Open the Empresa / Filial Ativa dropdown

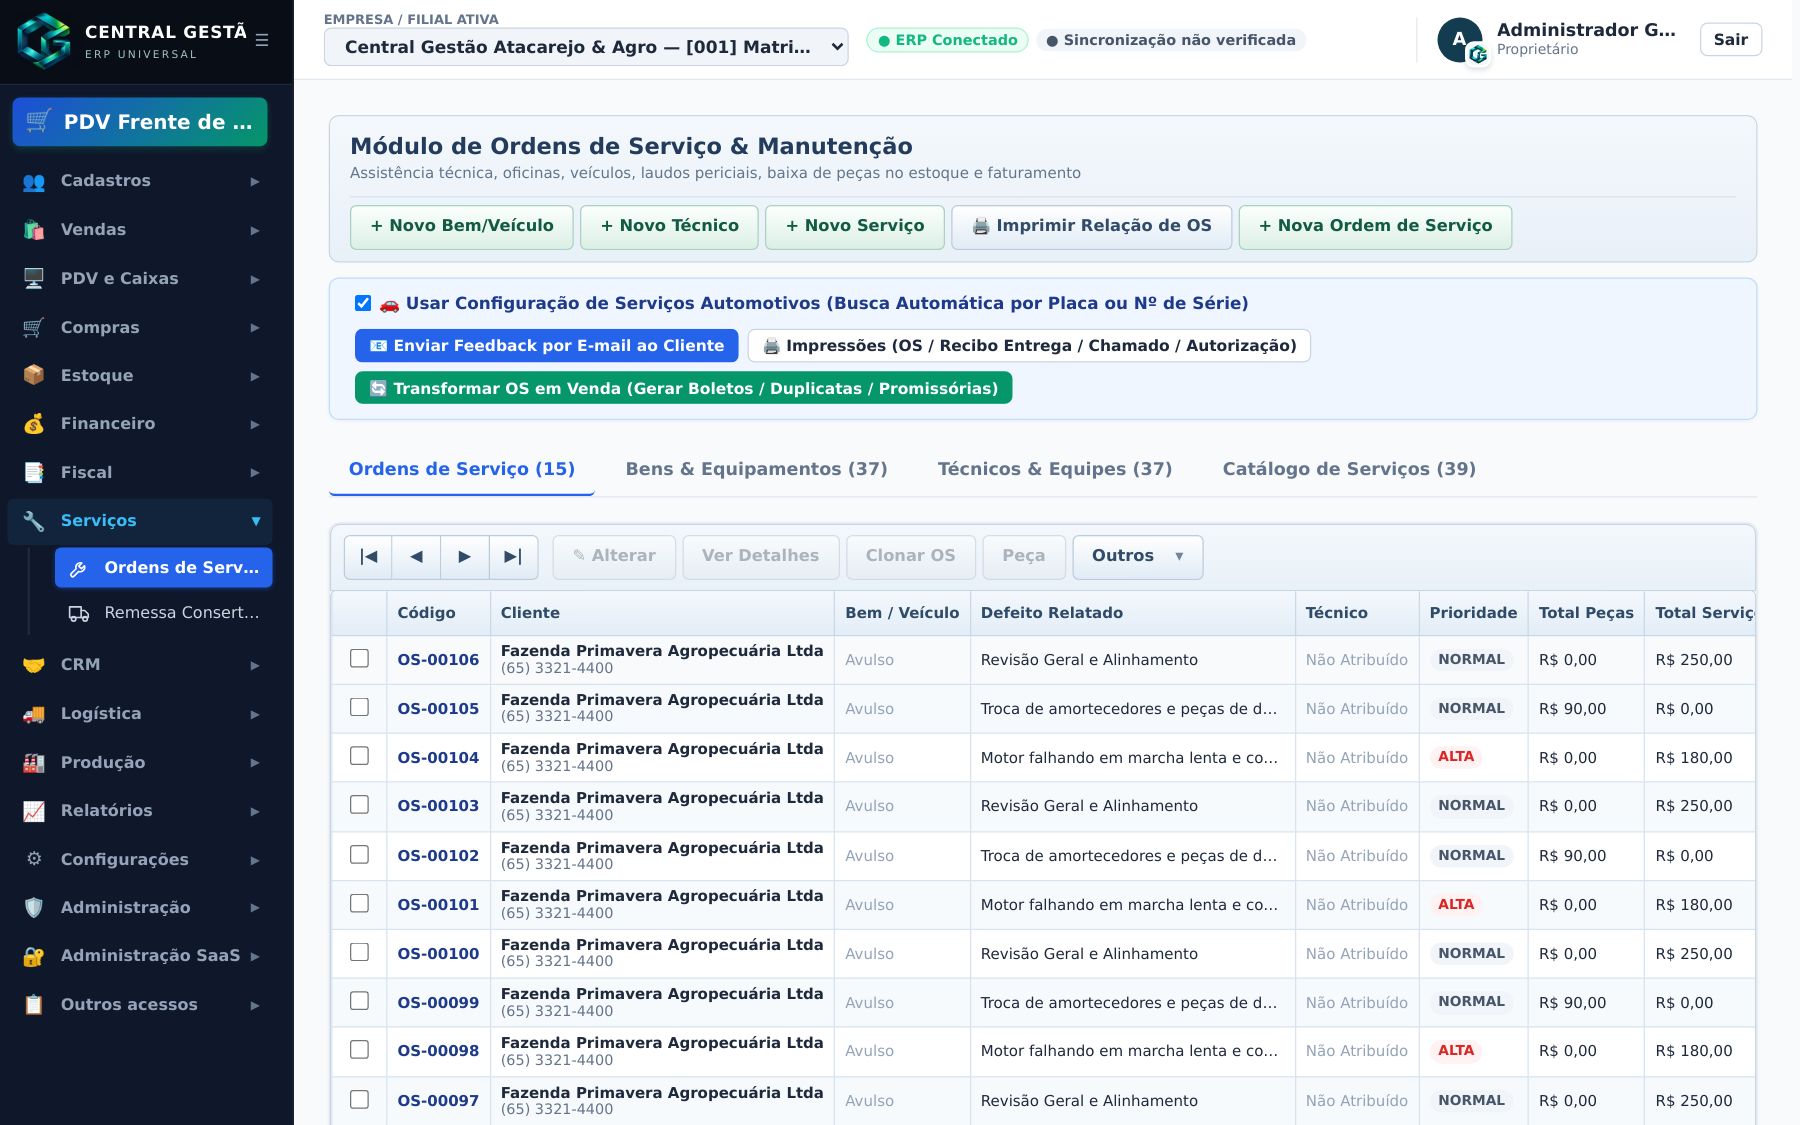(x=586, y=47)
